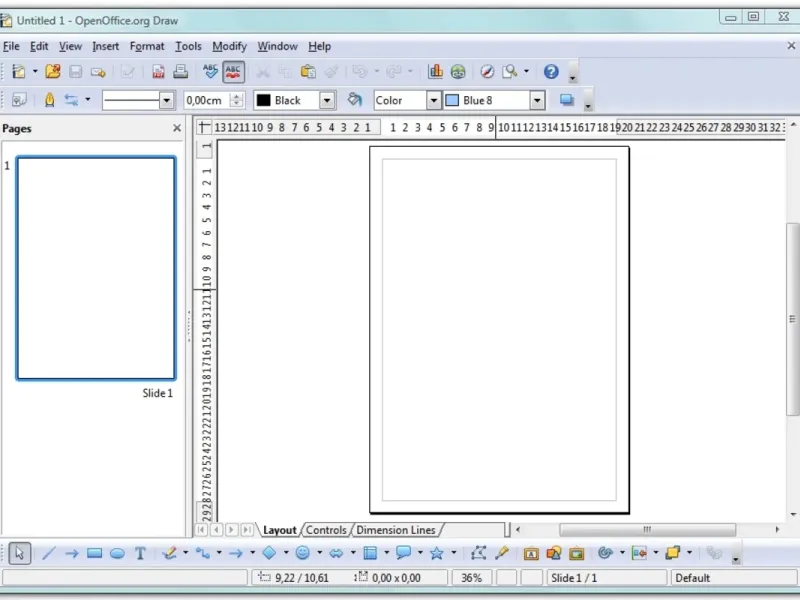
Task: Insert a chart using the chart icon
Action: click(x=435, y=71)
